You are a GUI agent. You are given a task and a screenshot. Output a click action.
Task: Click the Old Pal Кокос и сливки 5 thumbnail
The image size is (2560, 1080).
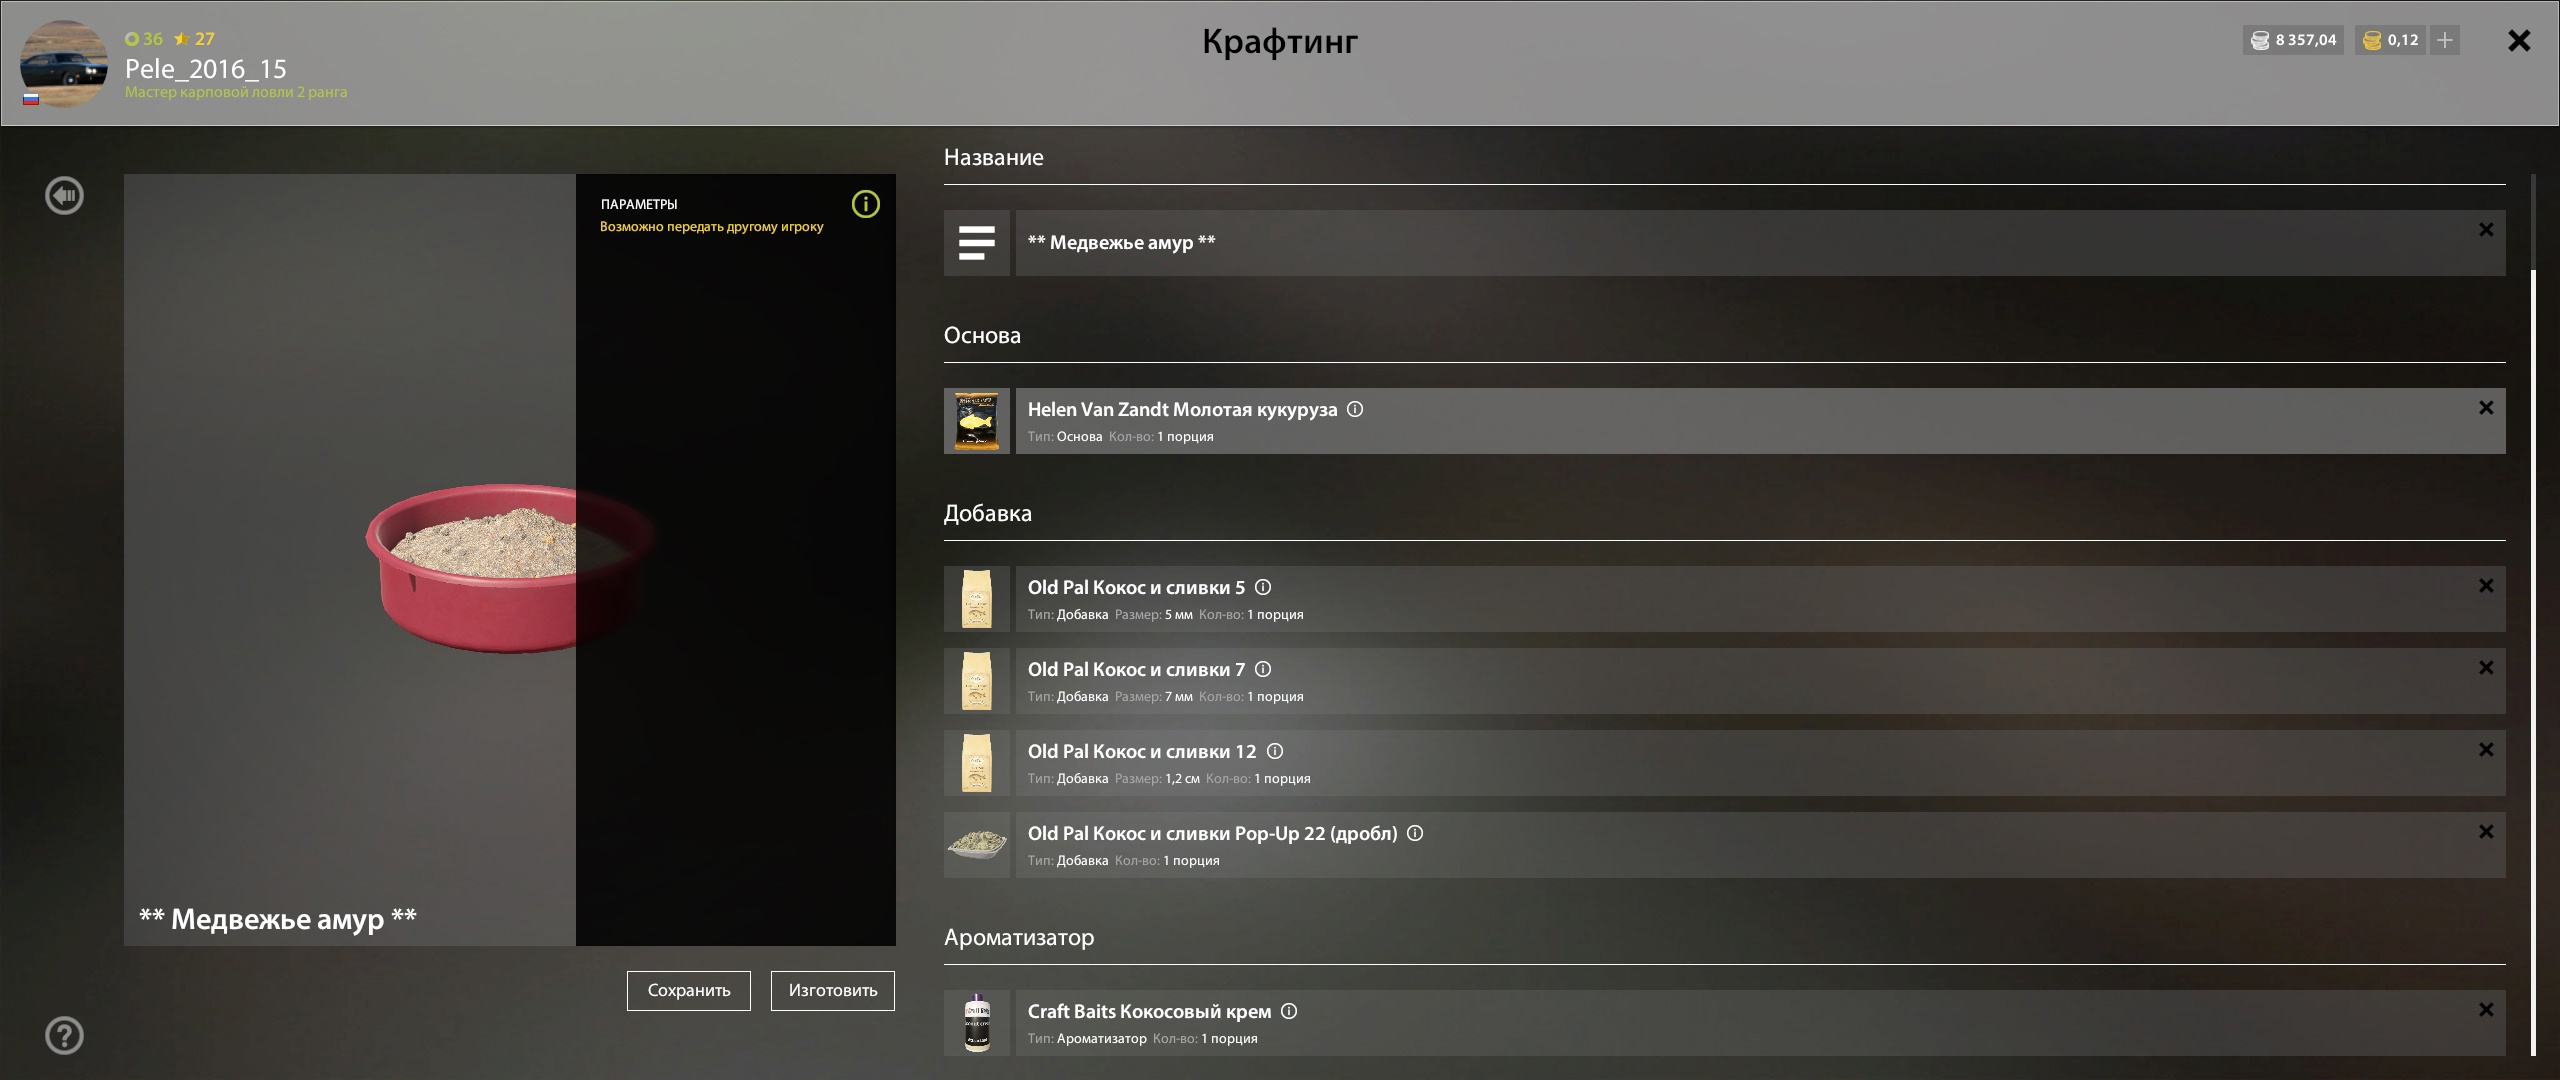point(976,599)
